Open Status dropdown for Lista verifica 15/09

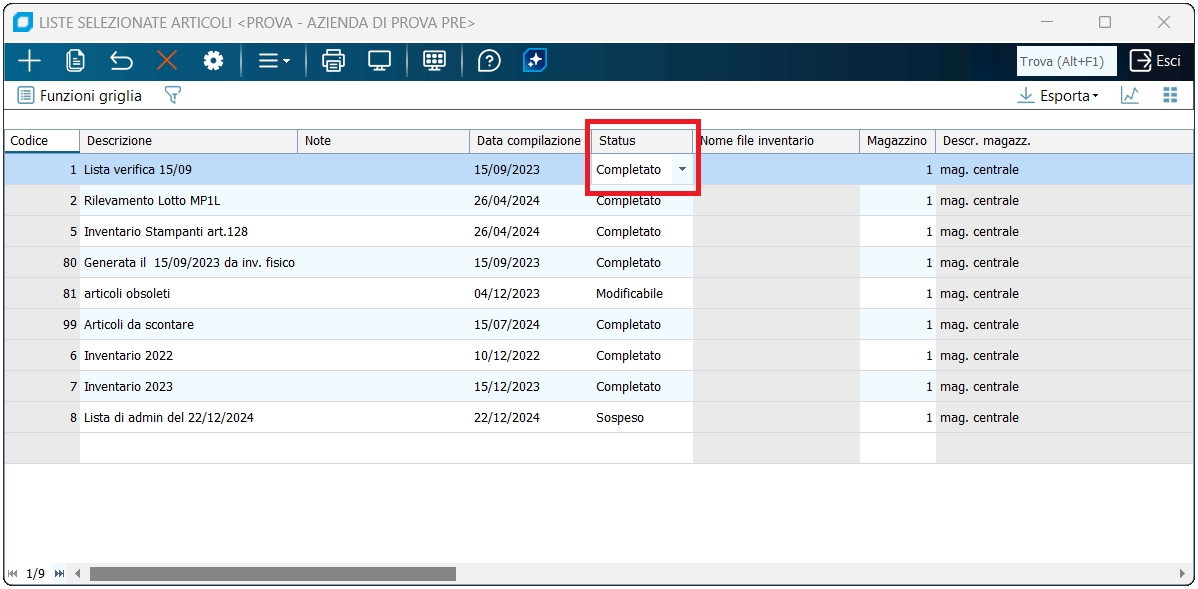point(682,170)
